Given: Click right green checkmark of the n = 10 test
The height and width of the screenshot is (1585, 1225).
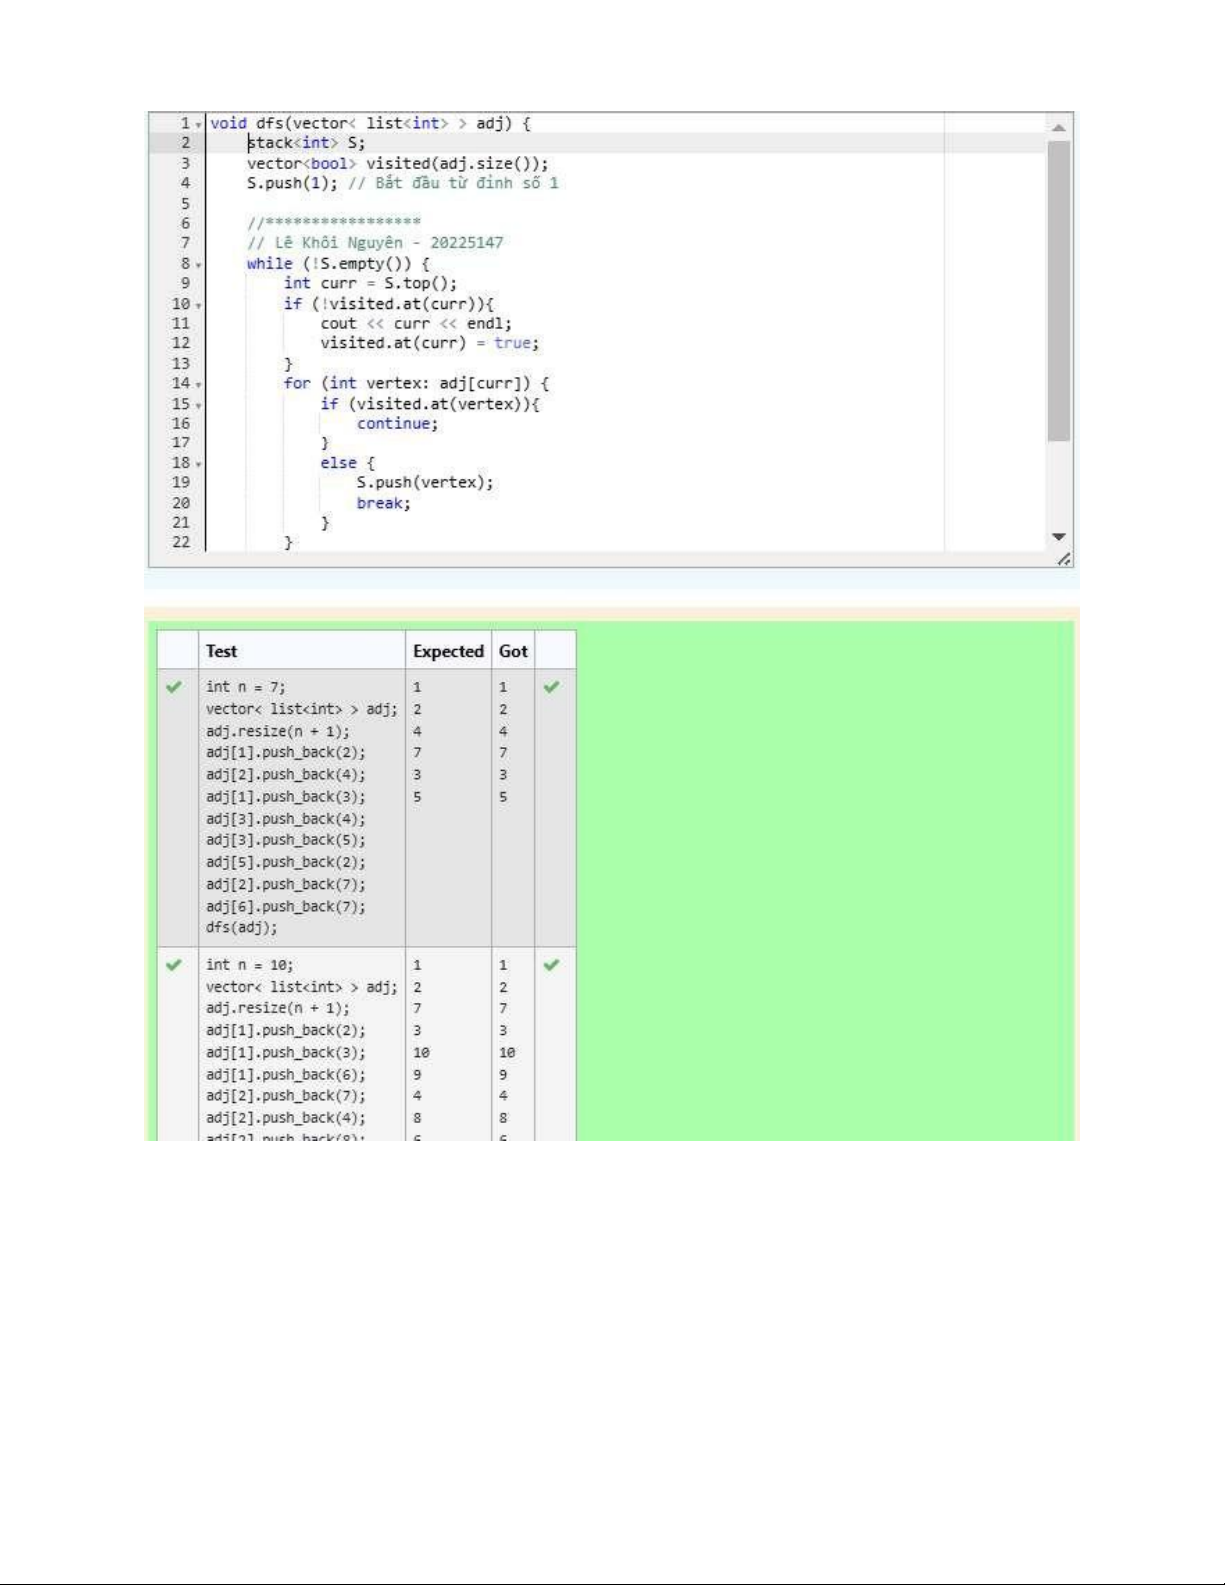Looking at the screenshot, I should pyautogui.click(x=552, y=965).
